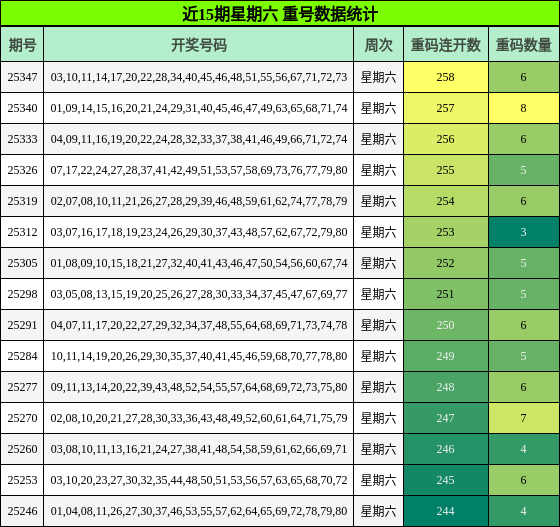
Task: Click the draw numbers for issue 25312
Action: coord(199,232)
